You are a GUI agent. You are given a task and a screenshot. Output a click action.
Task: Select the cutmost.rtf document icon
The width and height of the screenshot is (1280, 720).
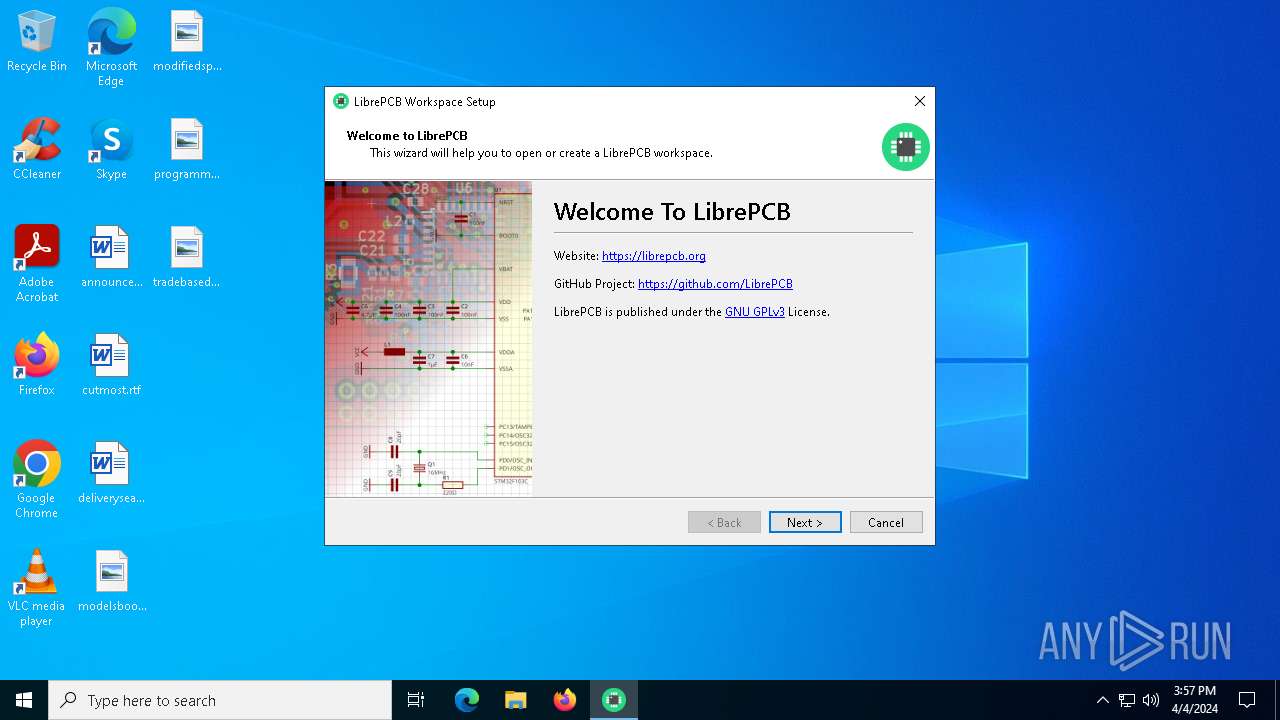pos(111,366)
